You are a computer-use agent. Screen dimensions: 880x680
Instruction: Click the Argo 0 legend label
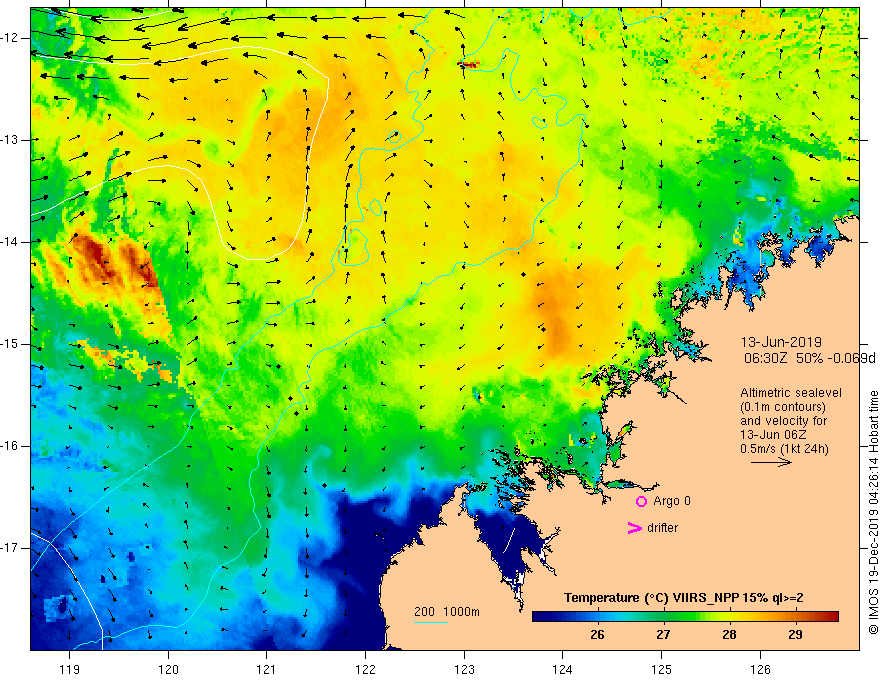(672, 501)
